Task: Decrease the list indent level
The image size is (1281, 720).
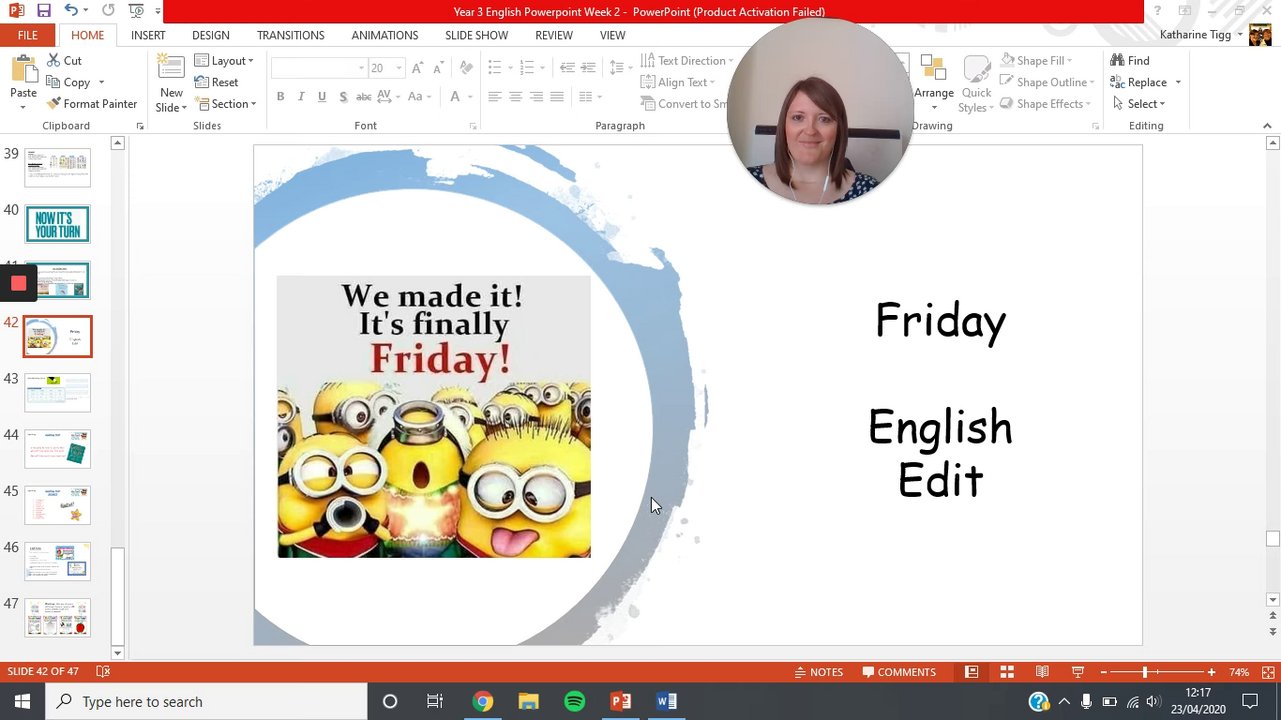Action: [x=567, y=68]
